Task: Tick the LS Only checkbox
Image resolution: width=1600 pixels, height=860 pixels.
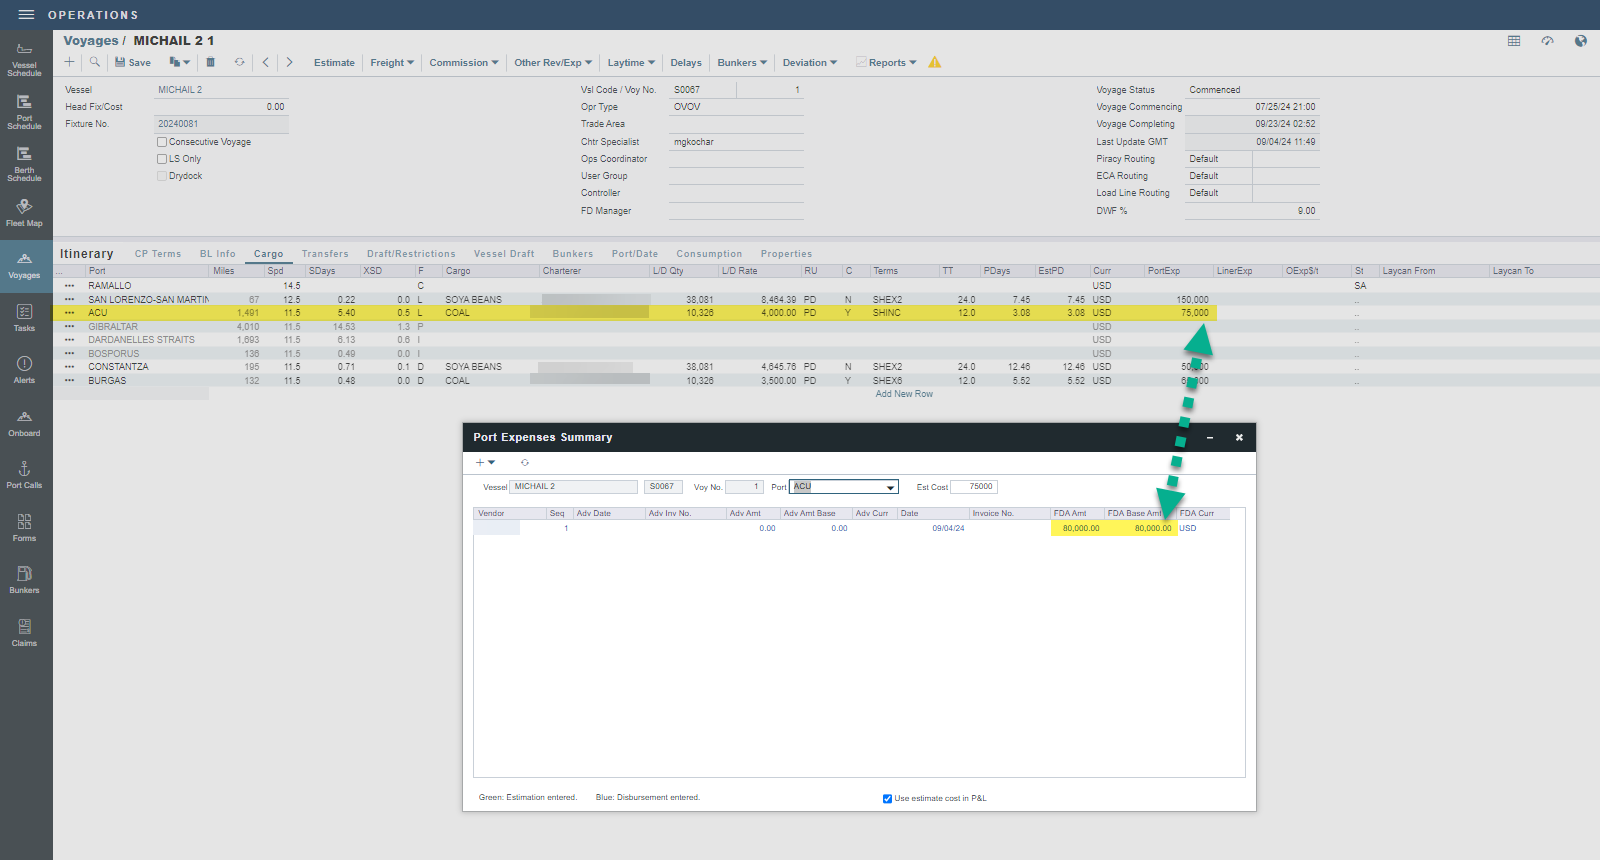Action: pos(162,159)
